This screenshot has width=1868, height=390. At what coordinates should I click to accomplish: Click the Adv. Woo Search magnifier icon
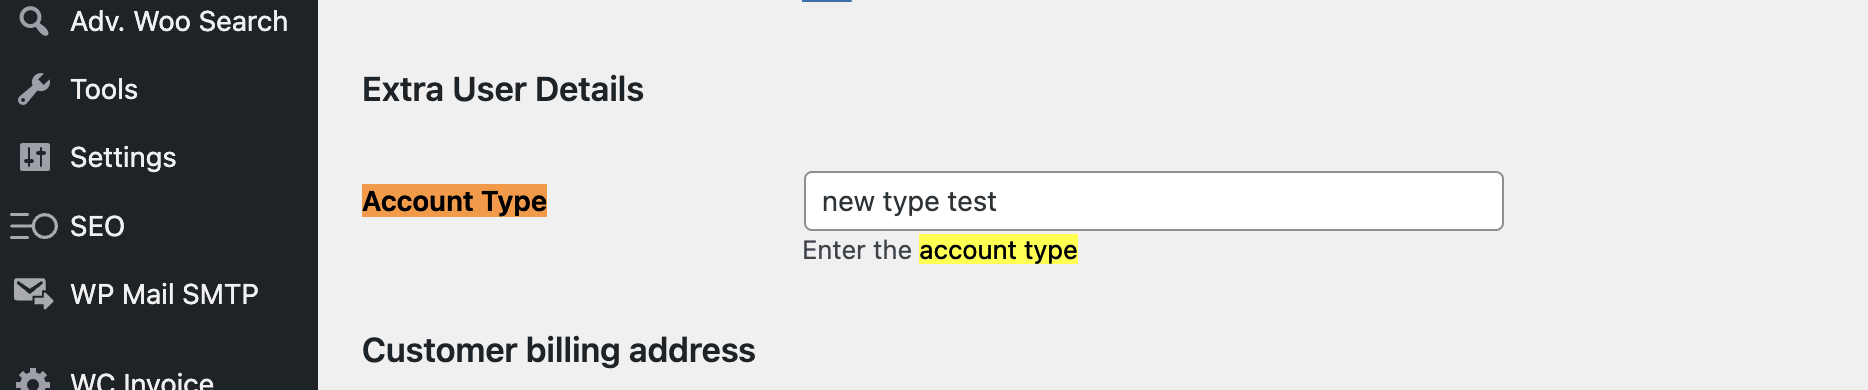[34, 21]
